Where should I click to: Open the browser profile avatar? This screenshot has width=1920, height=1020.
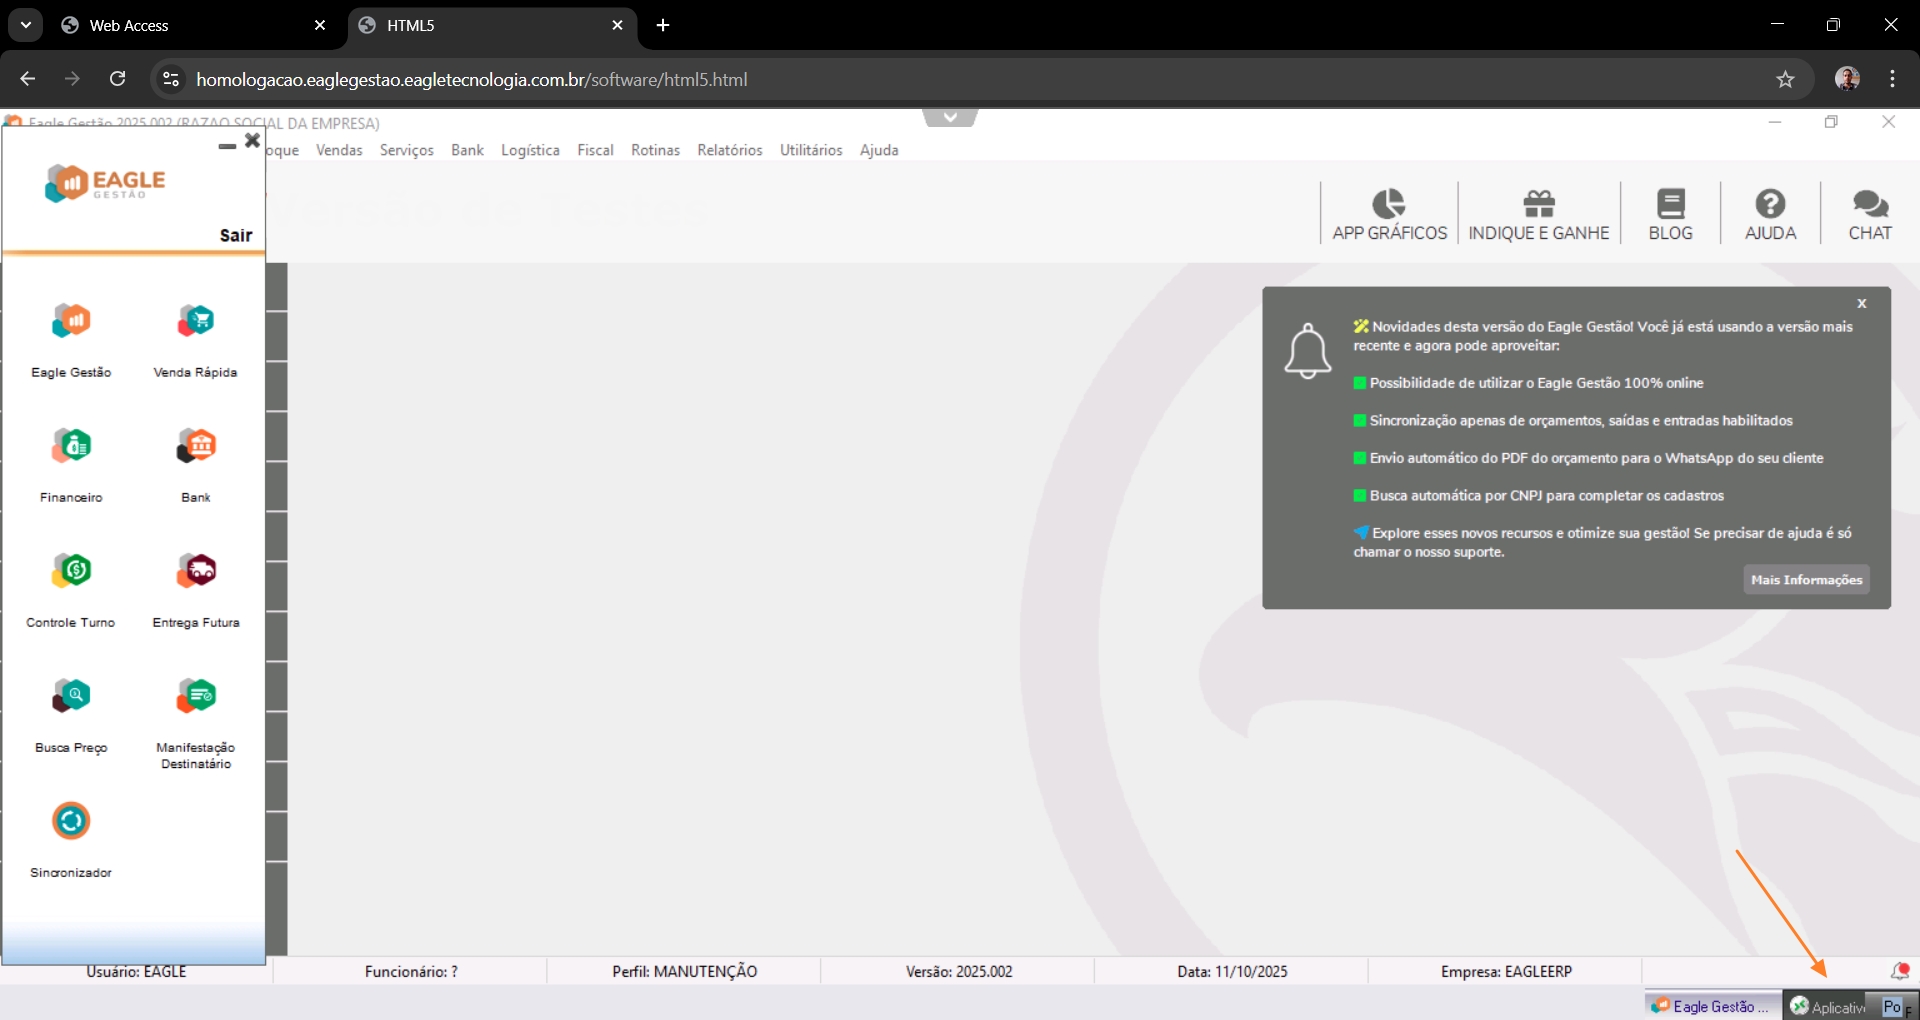click(1847, 79)
